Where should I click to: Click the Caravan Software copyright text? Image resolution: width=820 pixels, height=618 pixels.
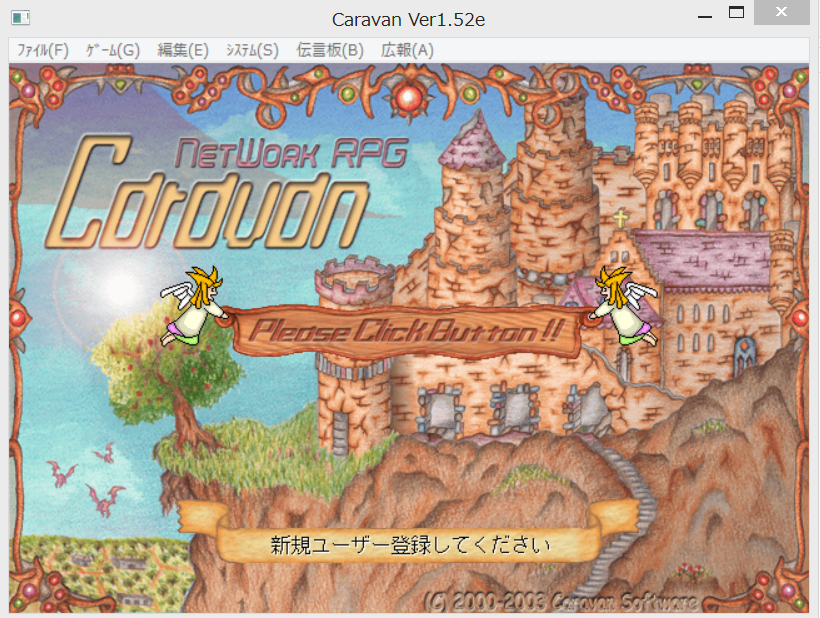pos(560,603)
